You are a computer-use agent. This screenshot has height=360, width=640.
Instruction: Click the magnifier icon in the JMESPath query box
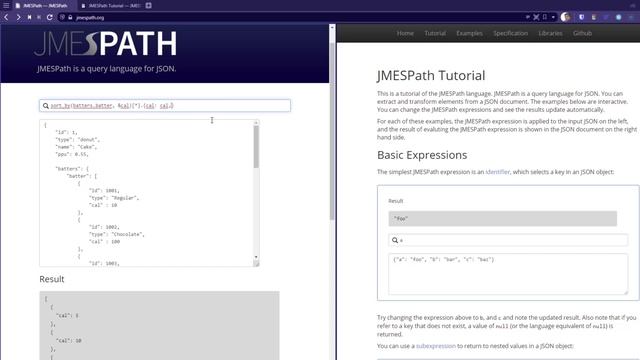click(x=46, y=106)
